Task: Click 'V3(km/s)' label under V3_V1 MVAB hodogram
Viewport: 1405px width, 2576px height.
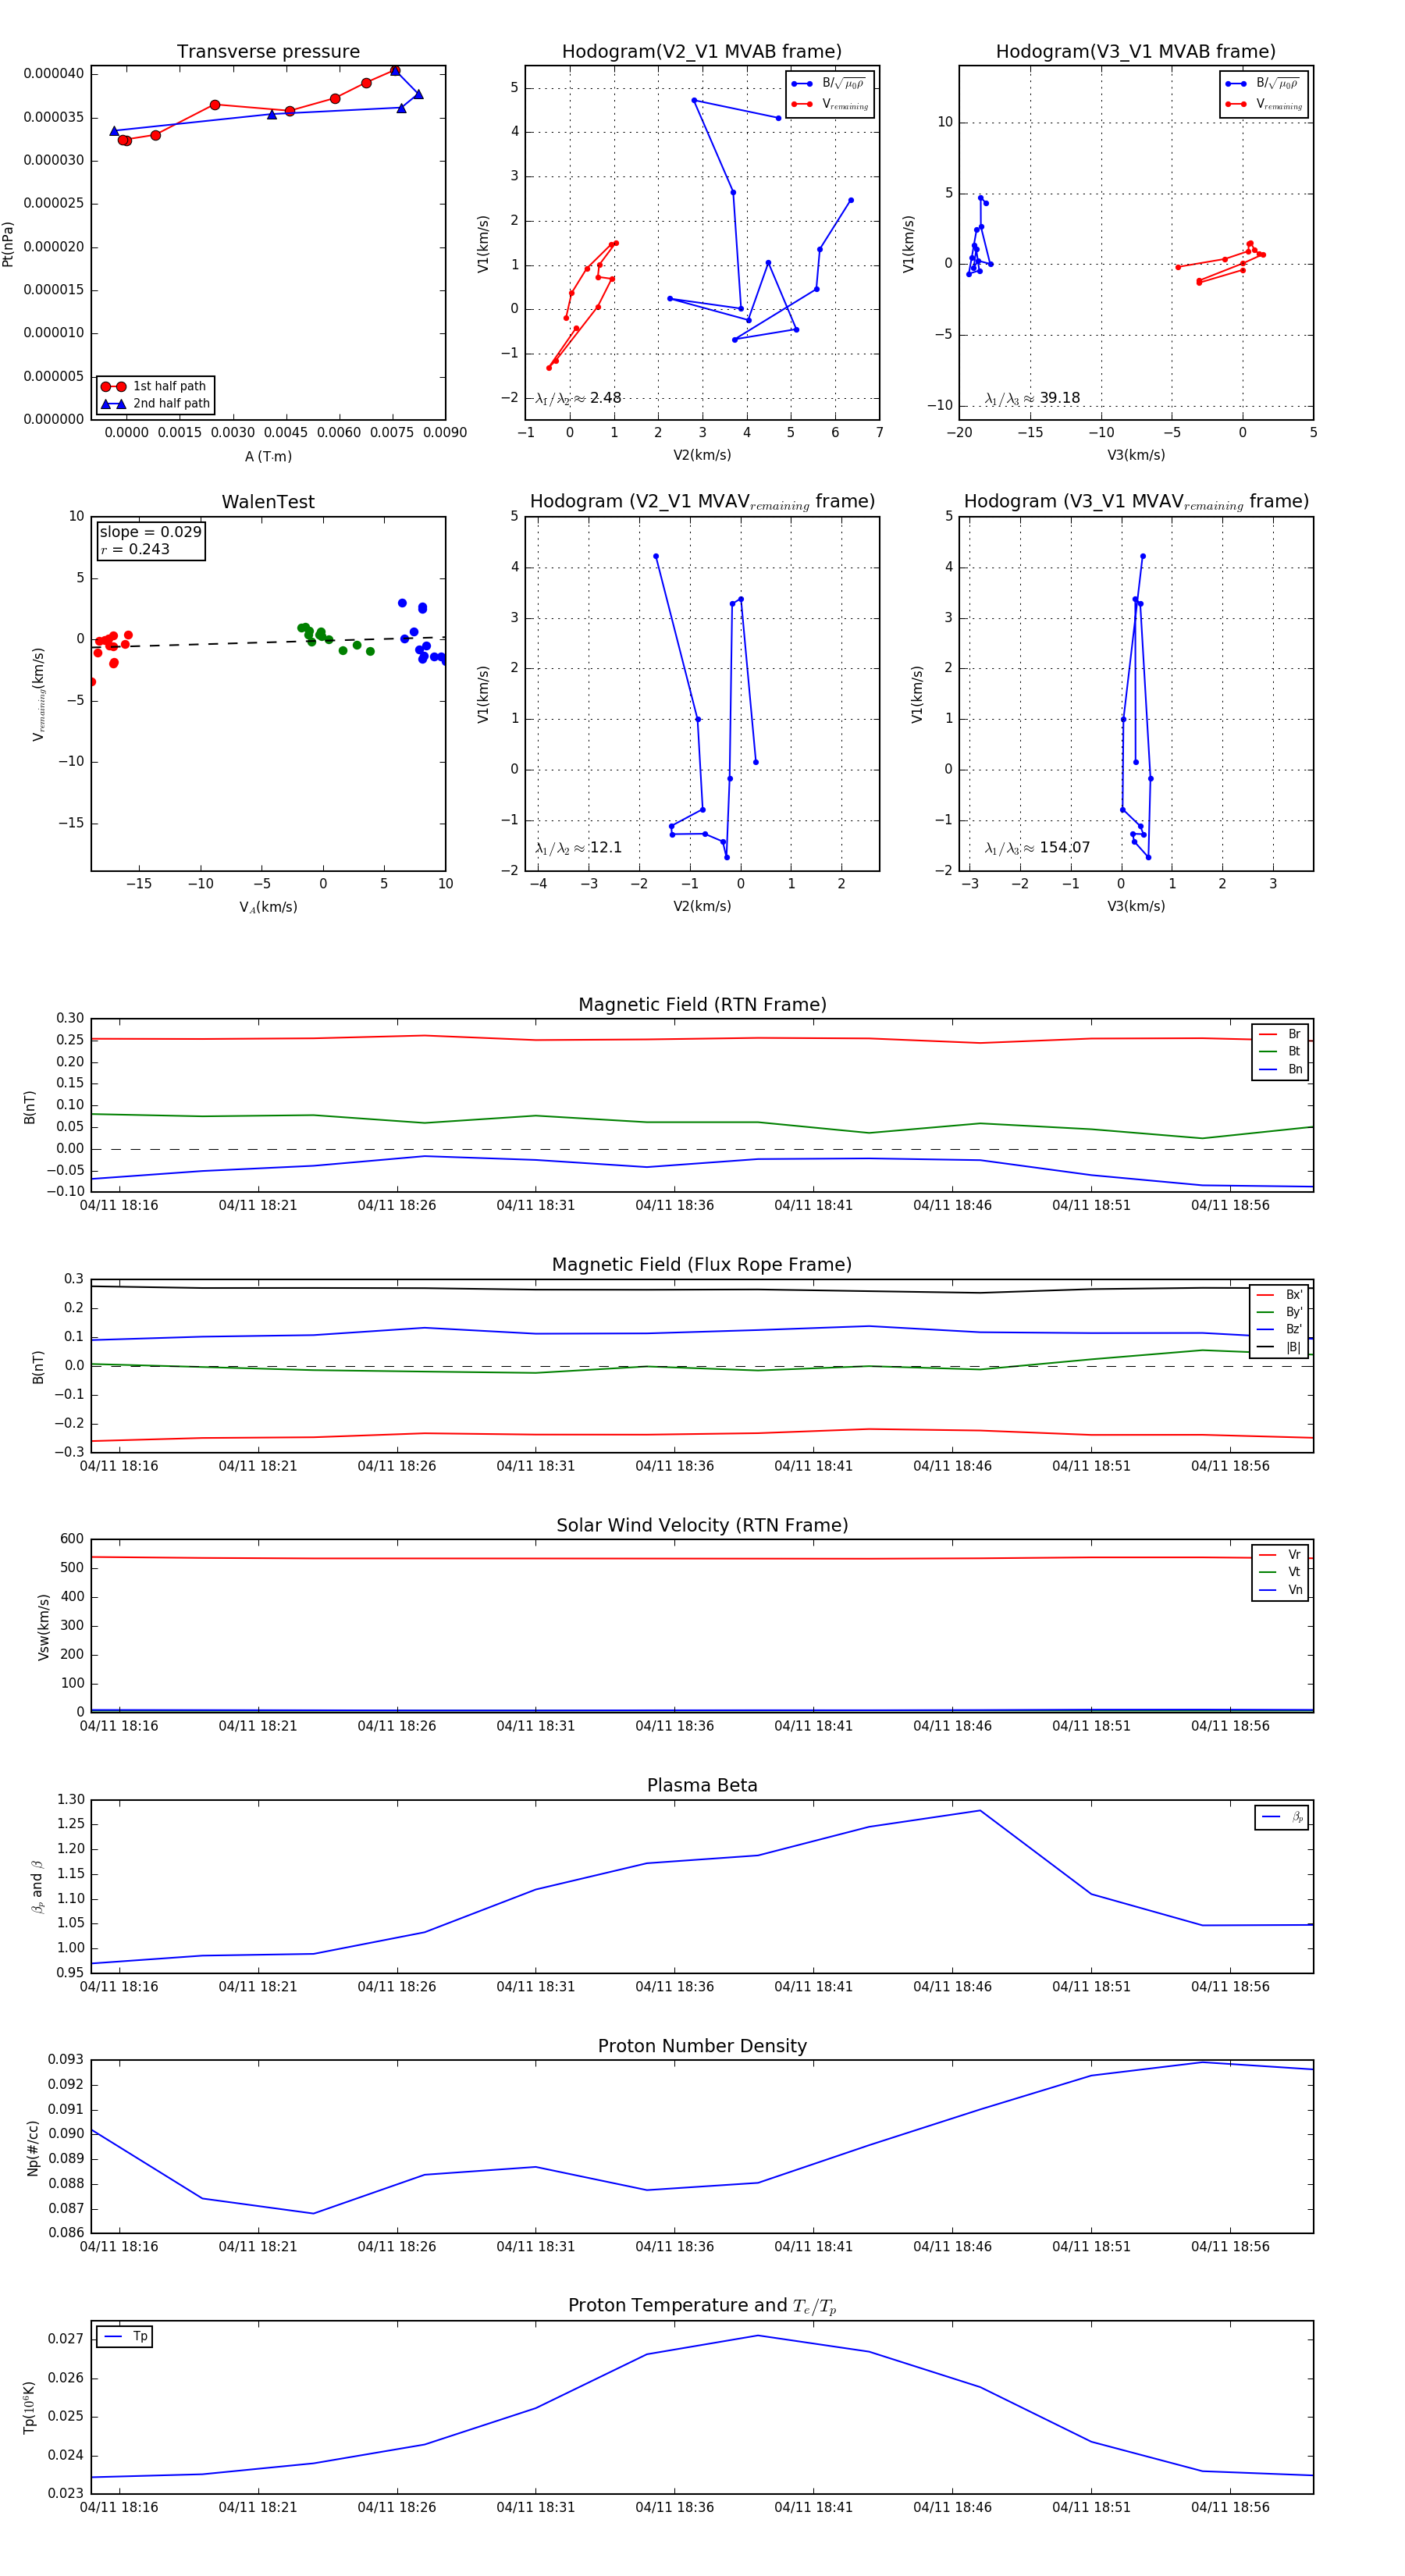Action: (x=1136, y=455)
